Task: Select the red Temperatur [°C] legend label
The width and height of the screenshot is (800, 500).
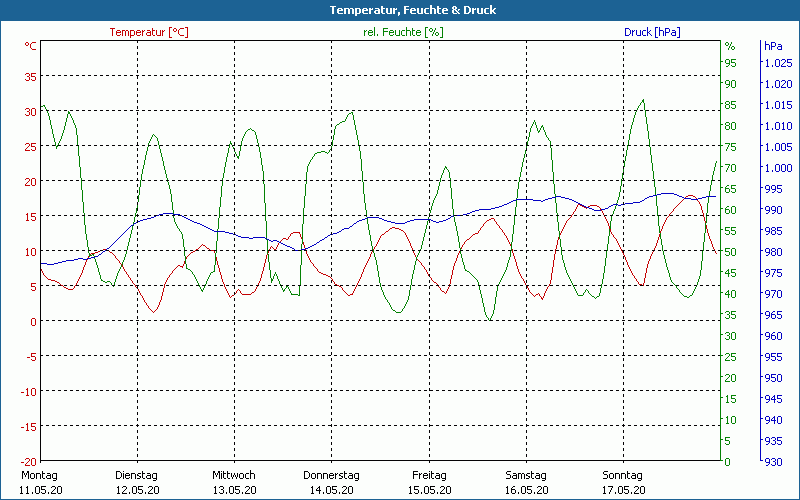Action: [149, 32]
